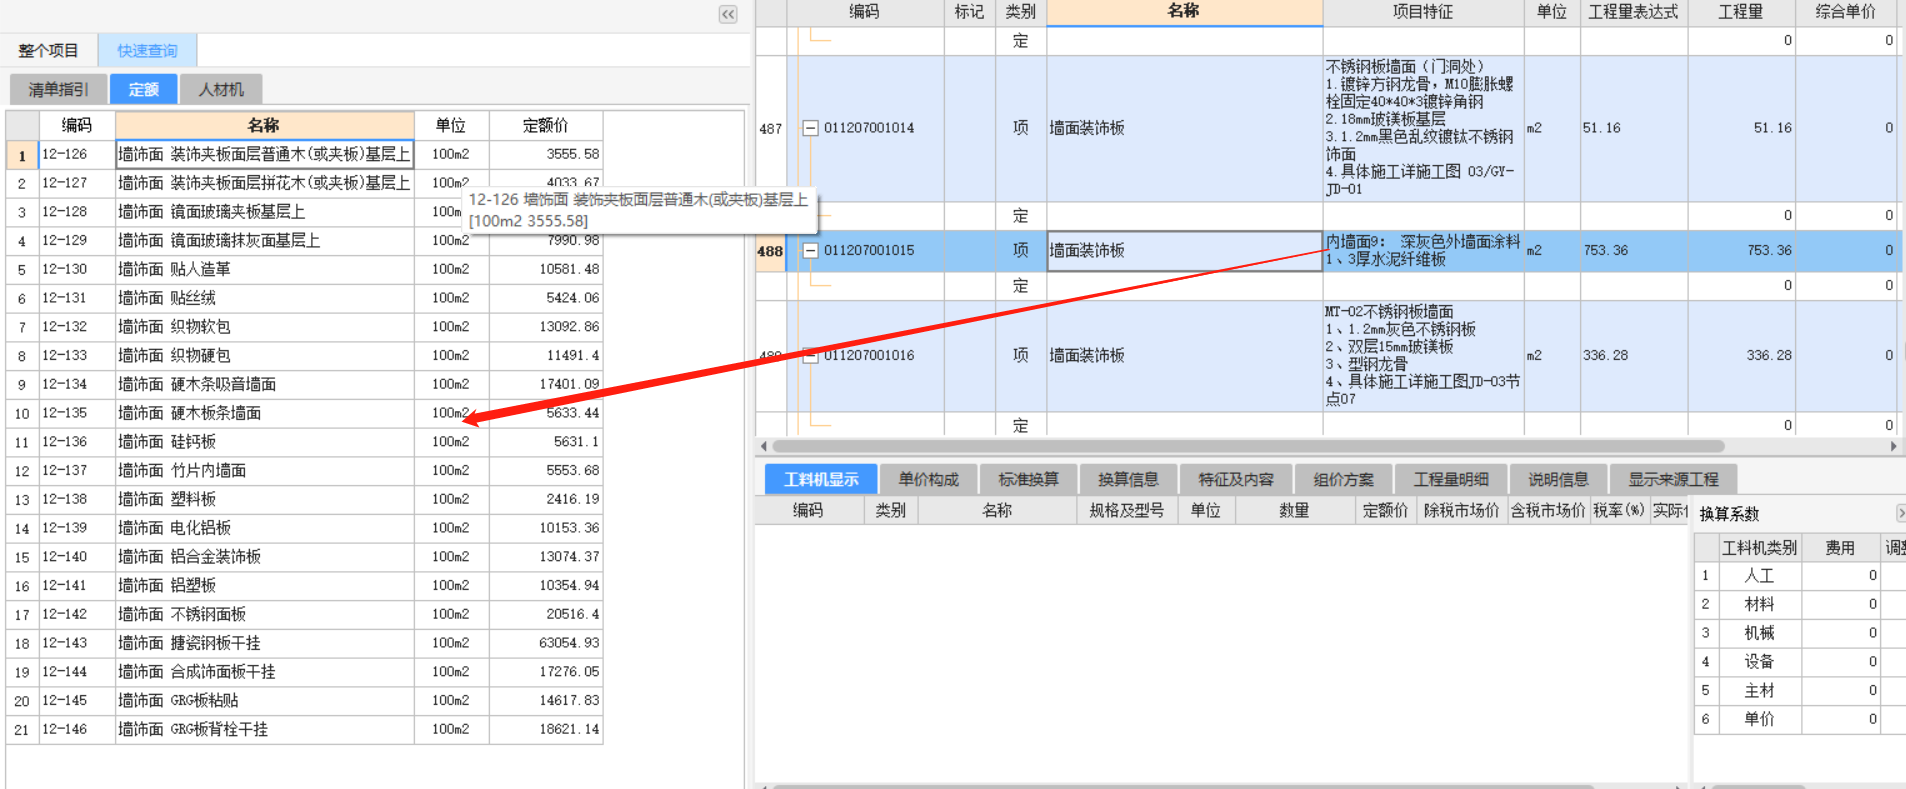
Task: Select 墙饰面 贴人造革 row
Action: (x=304, y=269)
